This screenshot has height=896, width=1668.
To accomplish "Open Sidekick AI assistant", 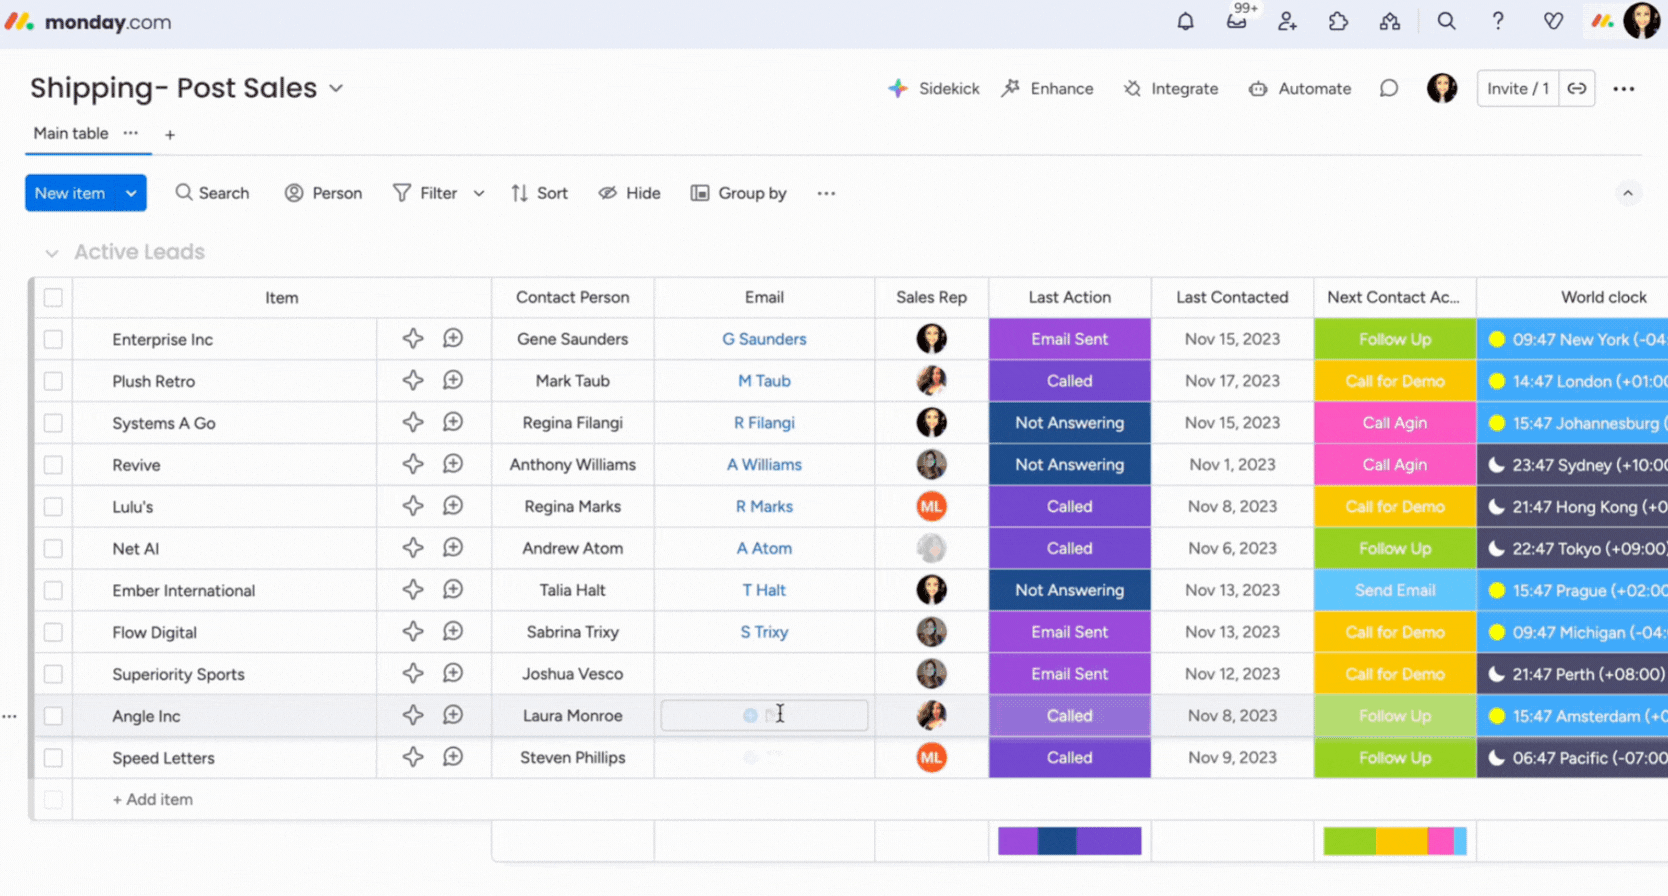I will pos(934,88).
